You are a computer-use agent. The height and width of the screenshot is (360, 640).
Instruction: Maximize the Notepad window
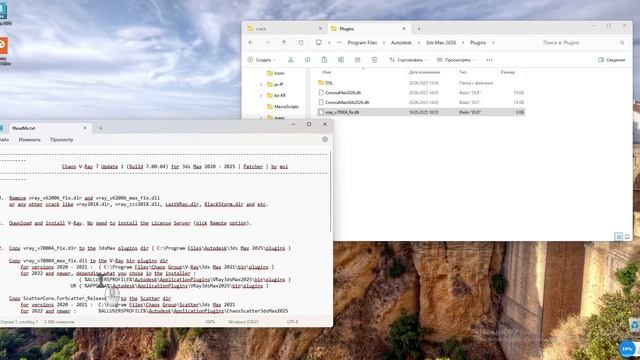(x=309, y=124)
